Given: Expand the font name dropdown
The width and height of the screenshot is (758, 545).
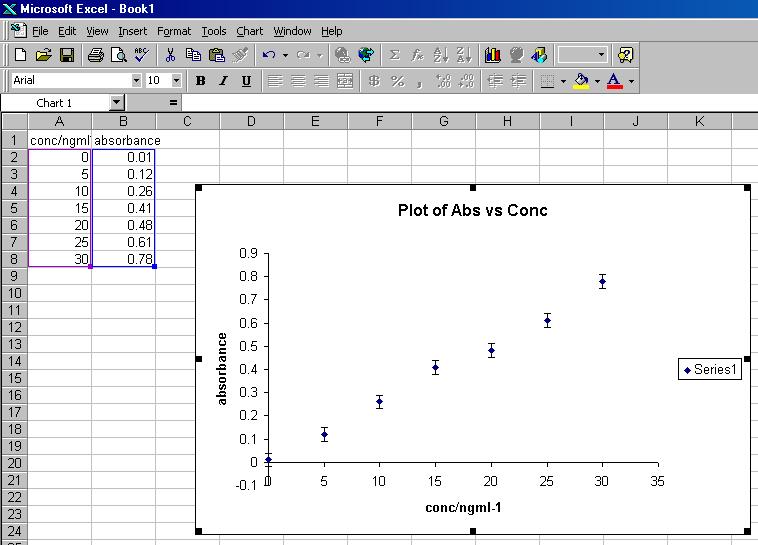Looking at the screenshot, I should (x=136, y=80).
